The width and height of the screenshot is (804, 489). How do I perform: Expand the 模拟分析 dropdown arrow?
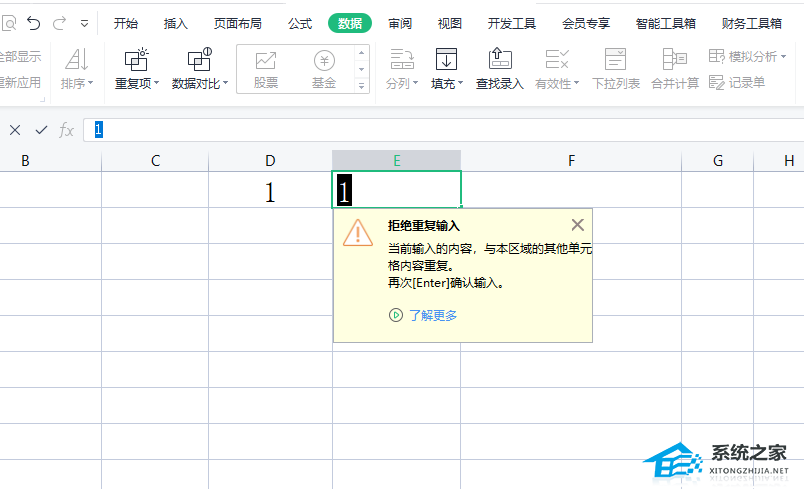click(783, 57)
